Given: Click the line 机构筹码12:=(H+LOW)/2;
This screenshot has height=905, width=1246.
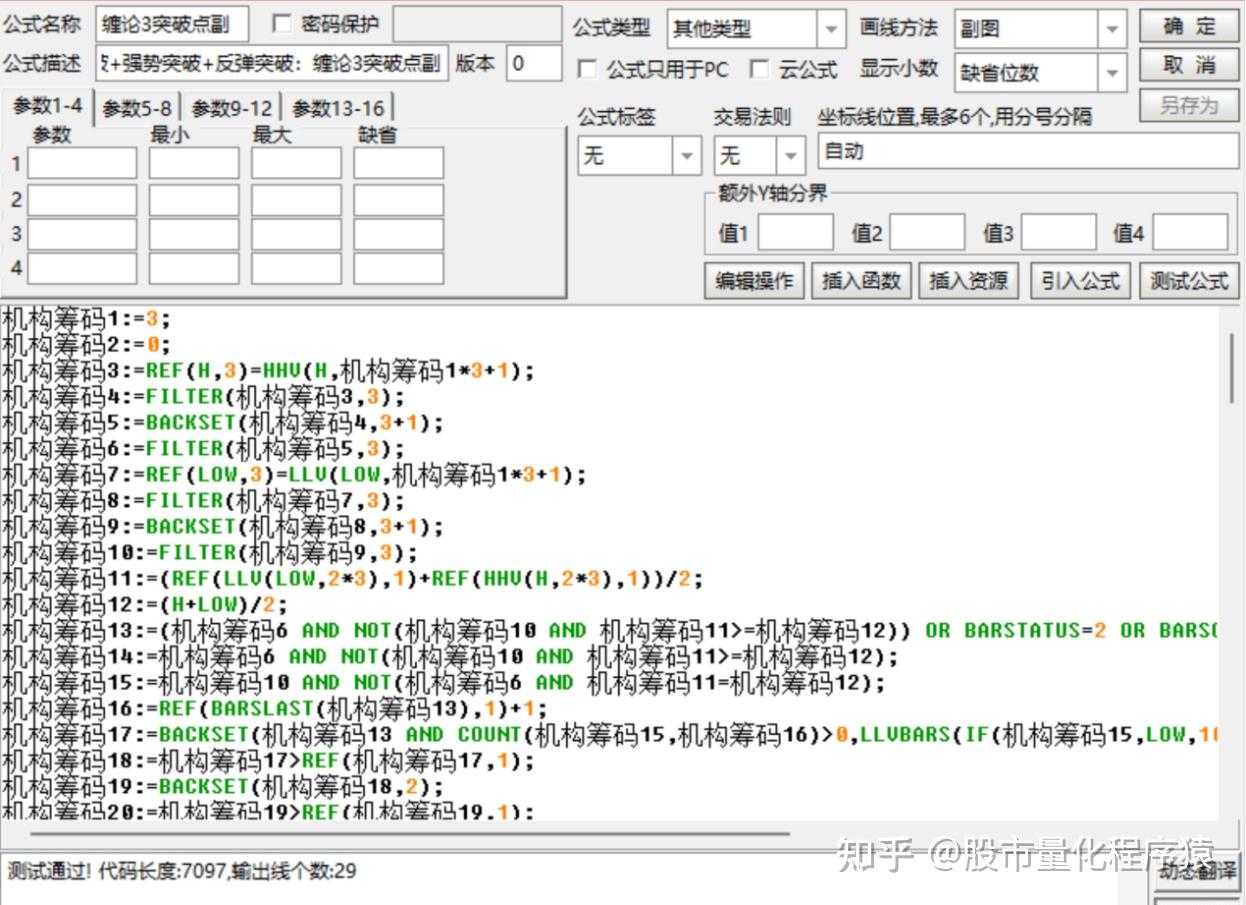Looking at the screenshot, I should coord(144,605).
